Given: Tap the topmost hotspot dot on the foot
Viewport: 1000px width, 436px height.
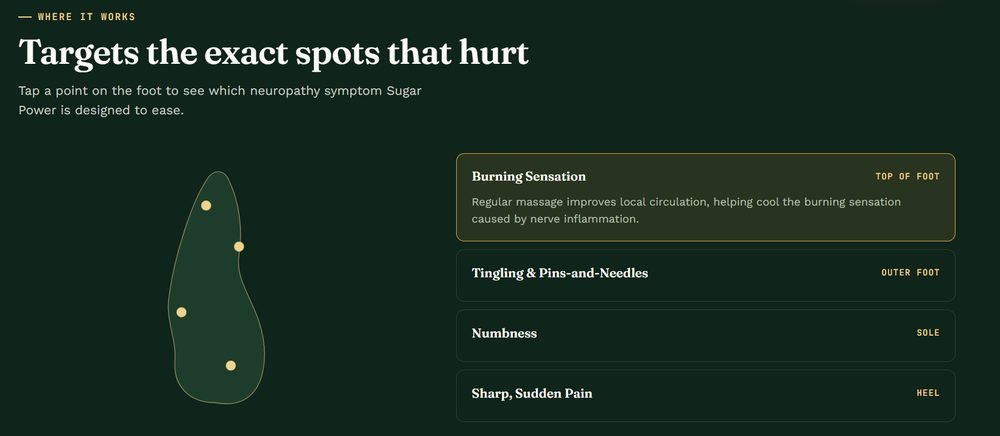Looking at the screenshot, I should (x=206, y=205).
